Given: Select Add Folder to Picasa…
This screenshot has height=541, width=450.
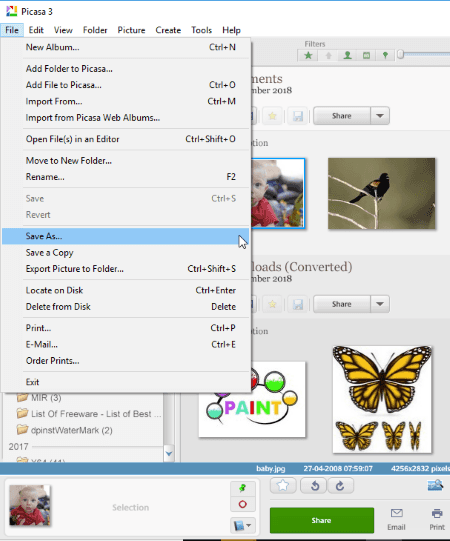Looking at the screenshot, I should click(x=126, y=69).
